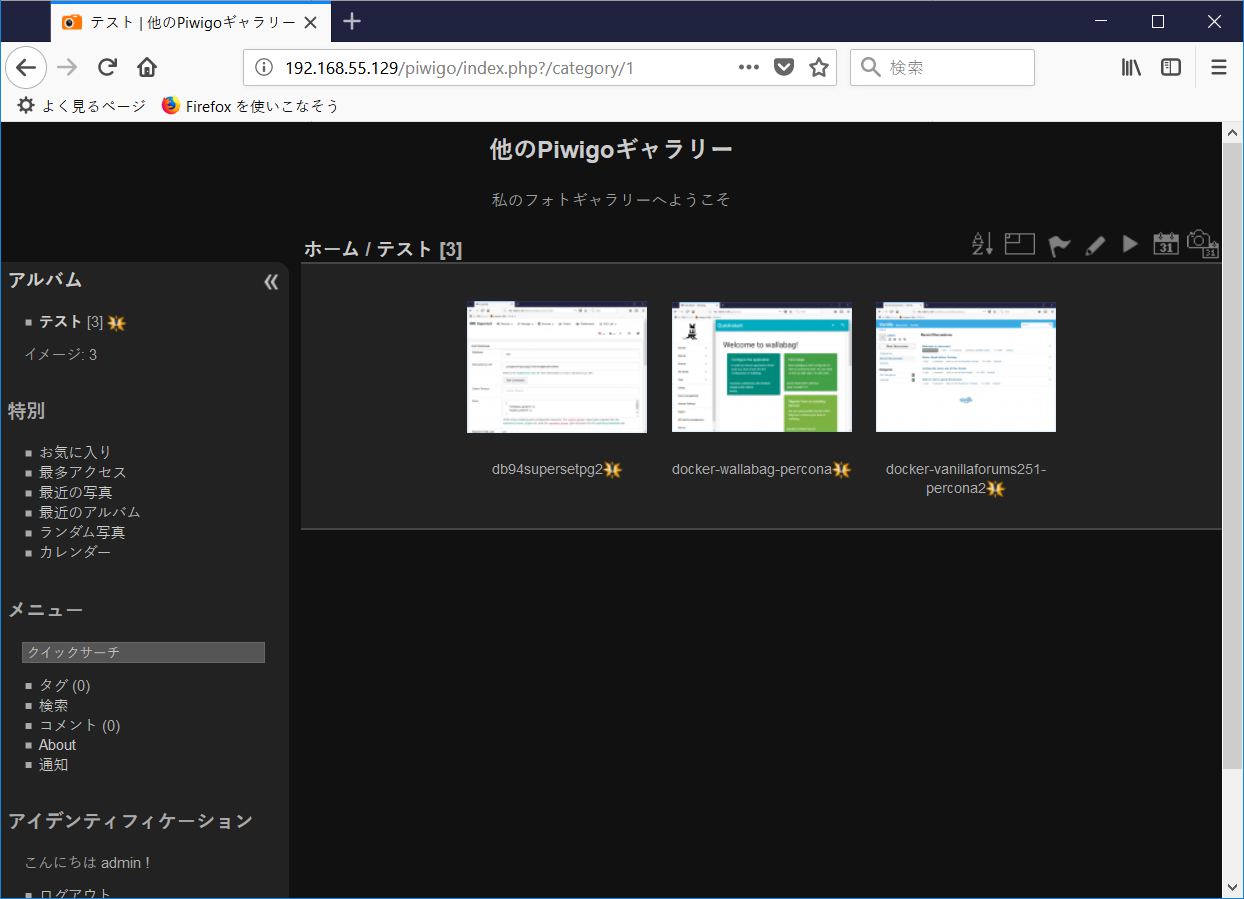Viewport: 1244px width, 899px height.
Task: Open the posted-date calendar icon
Action: tap(1165, 243)
